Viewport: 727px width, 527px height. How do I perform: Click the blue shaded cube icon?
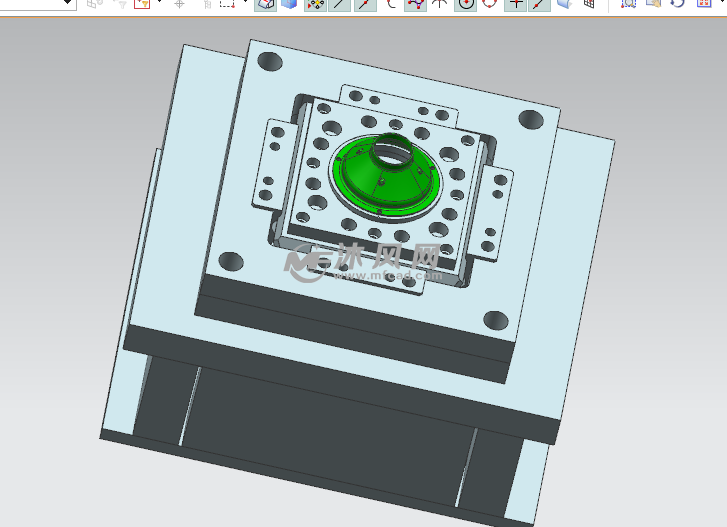290,4
